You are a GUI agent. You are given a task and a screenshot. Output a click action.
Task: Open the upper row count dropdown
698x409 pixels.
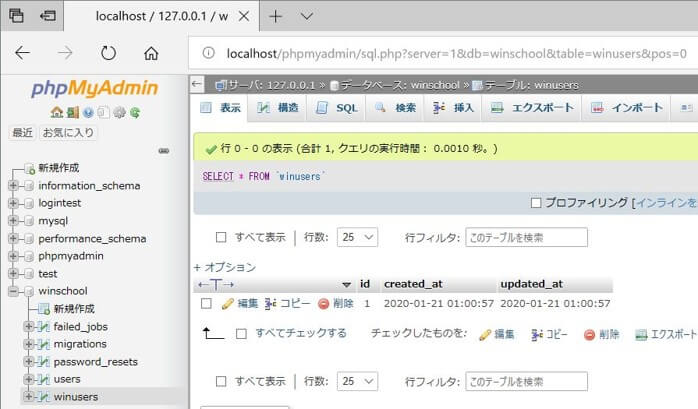coord(357,237)
